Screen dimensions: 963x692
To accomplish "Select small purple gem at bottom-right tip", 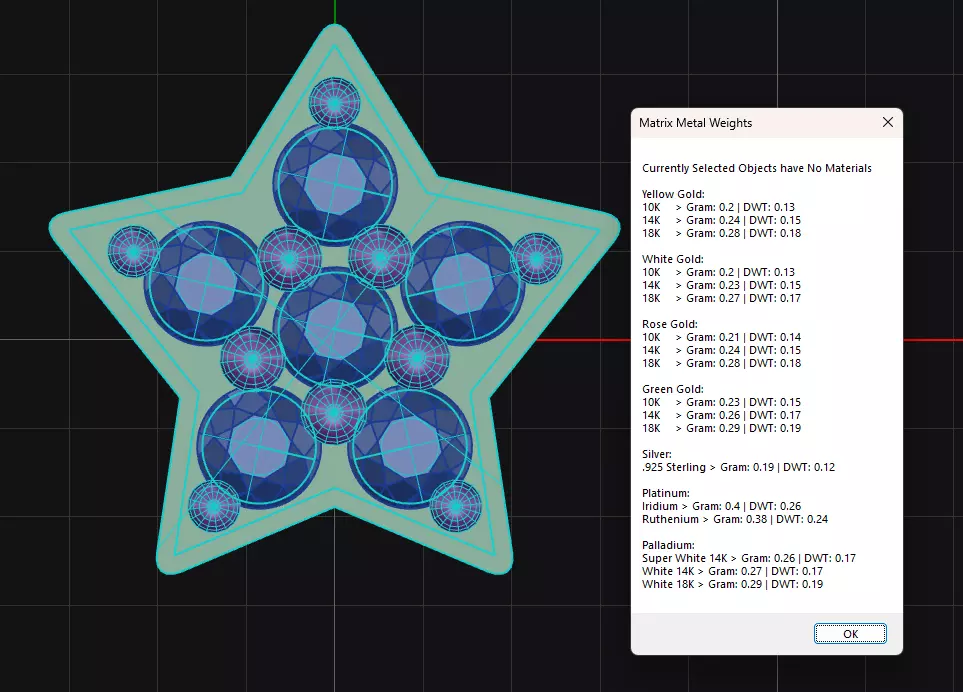I will click(456, 507).
